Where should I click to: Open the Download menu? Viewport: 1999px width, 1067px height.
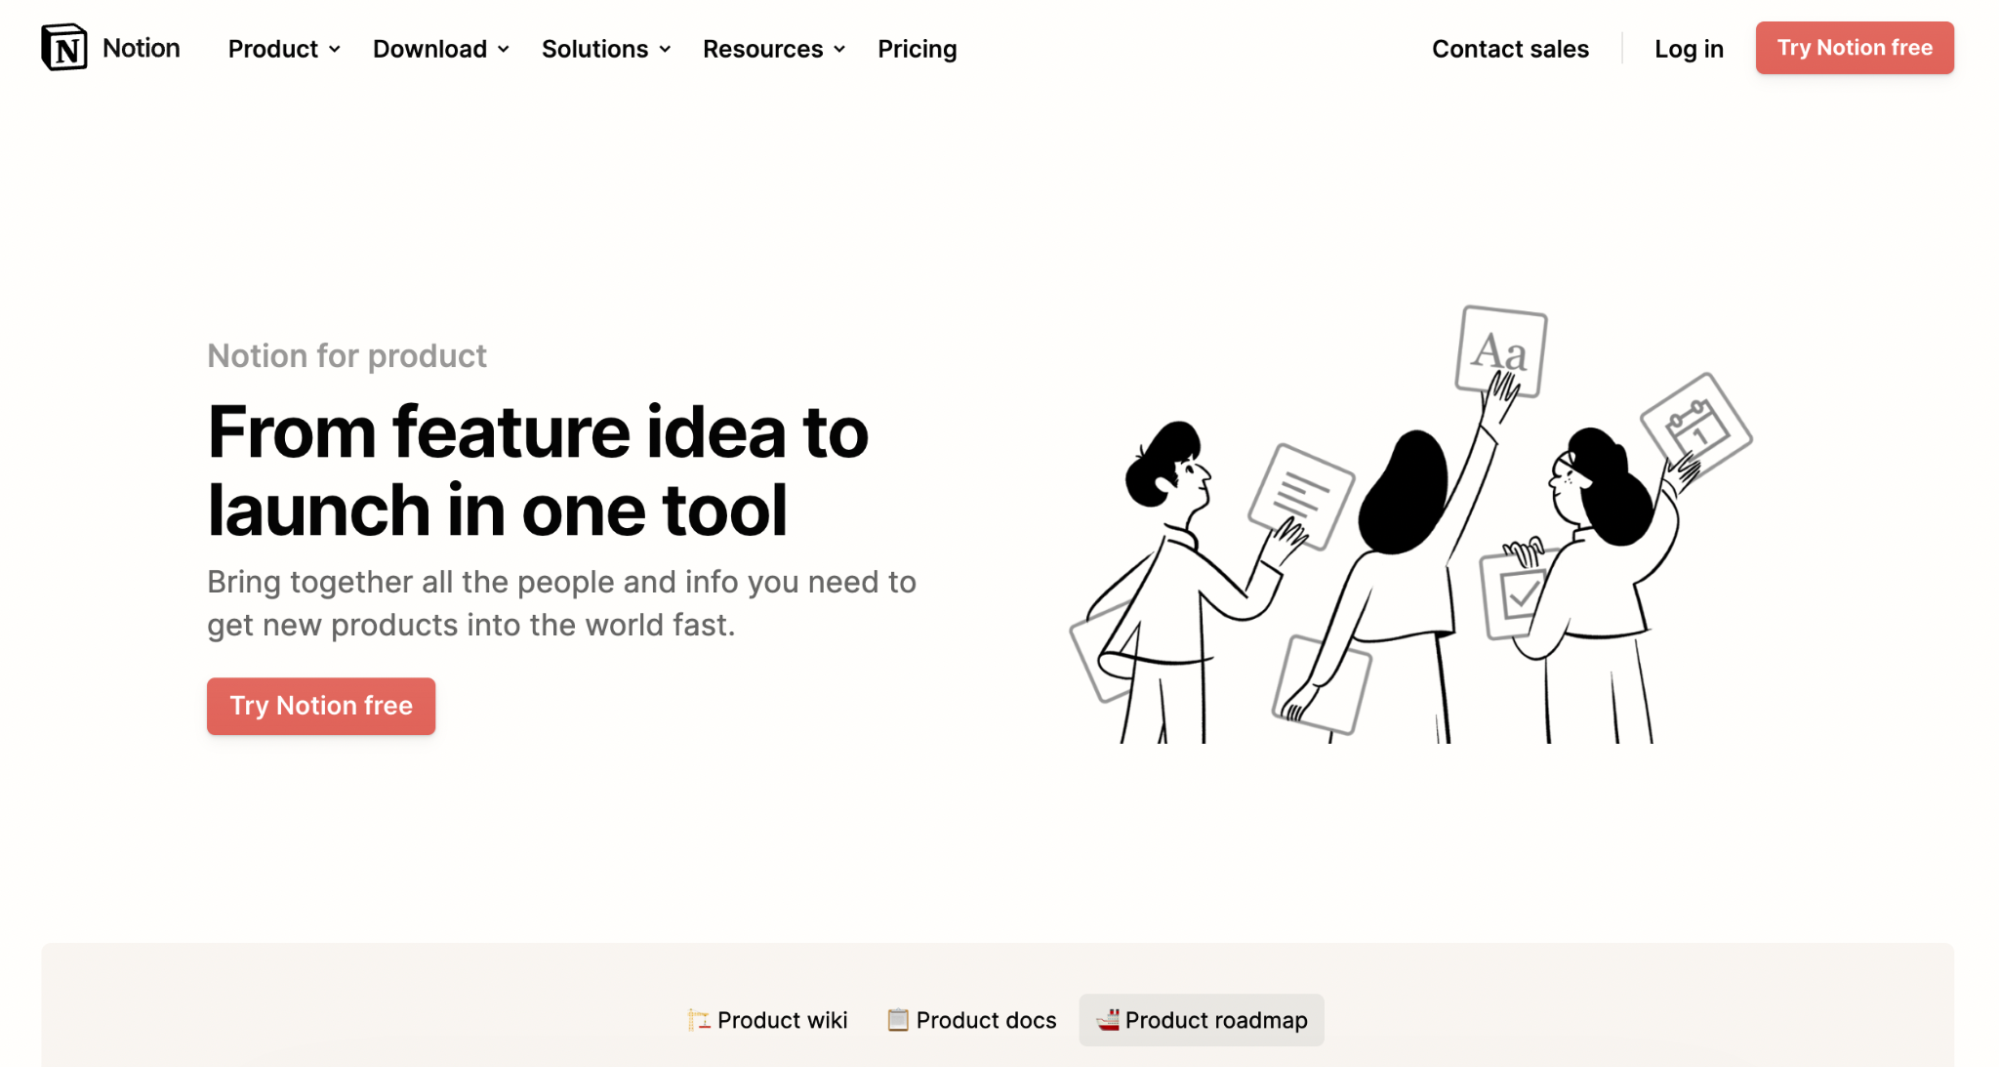441,49
